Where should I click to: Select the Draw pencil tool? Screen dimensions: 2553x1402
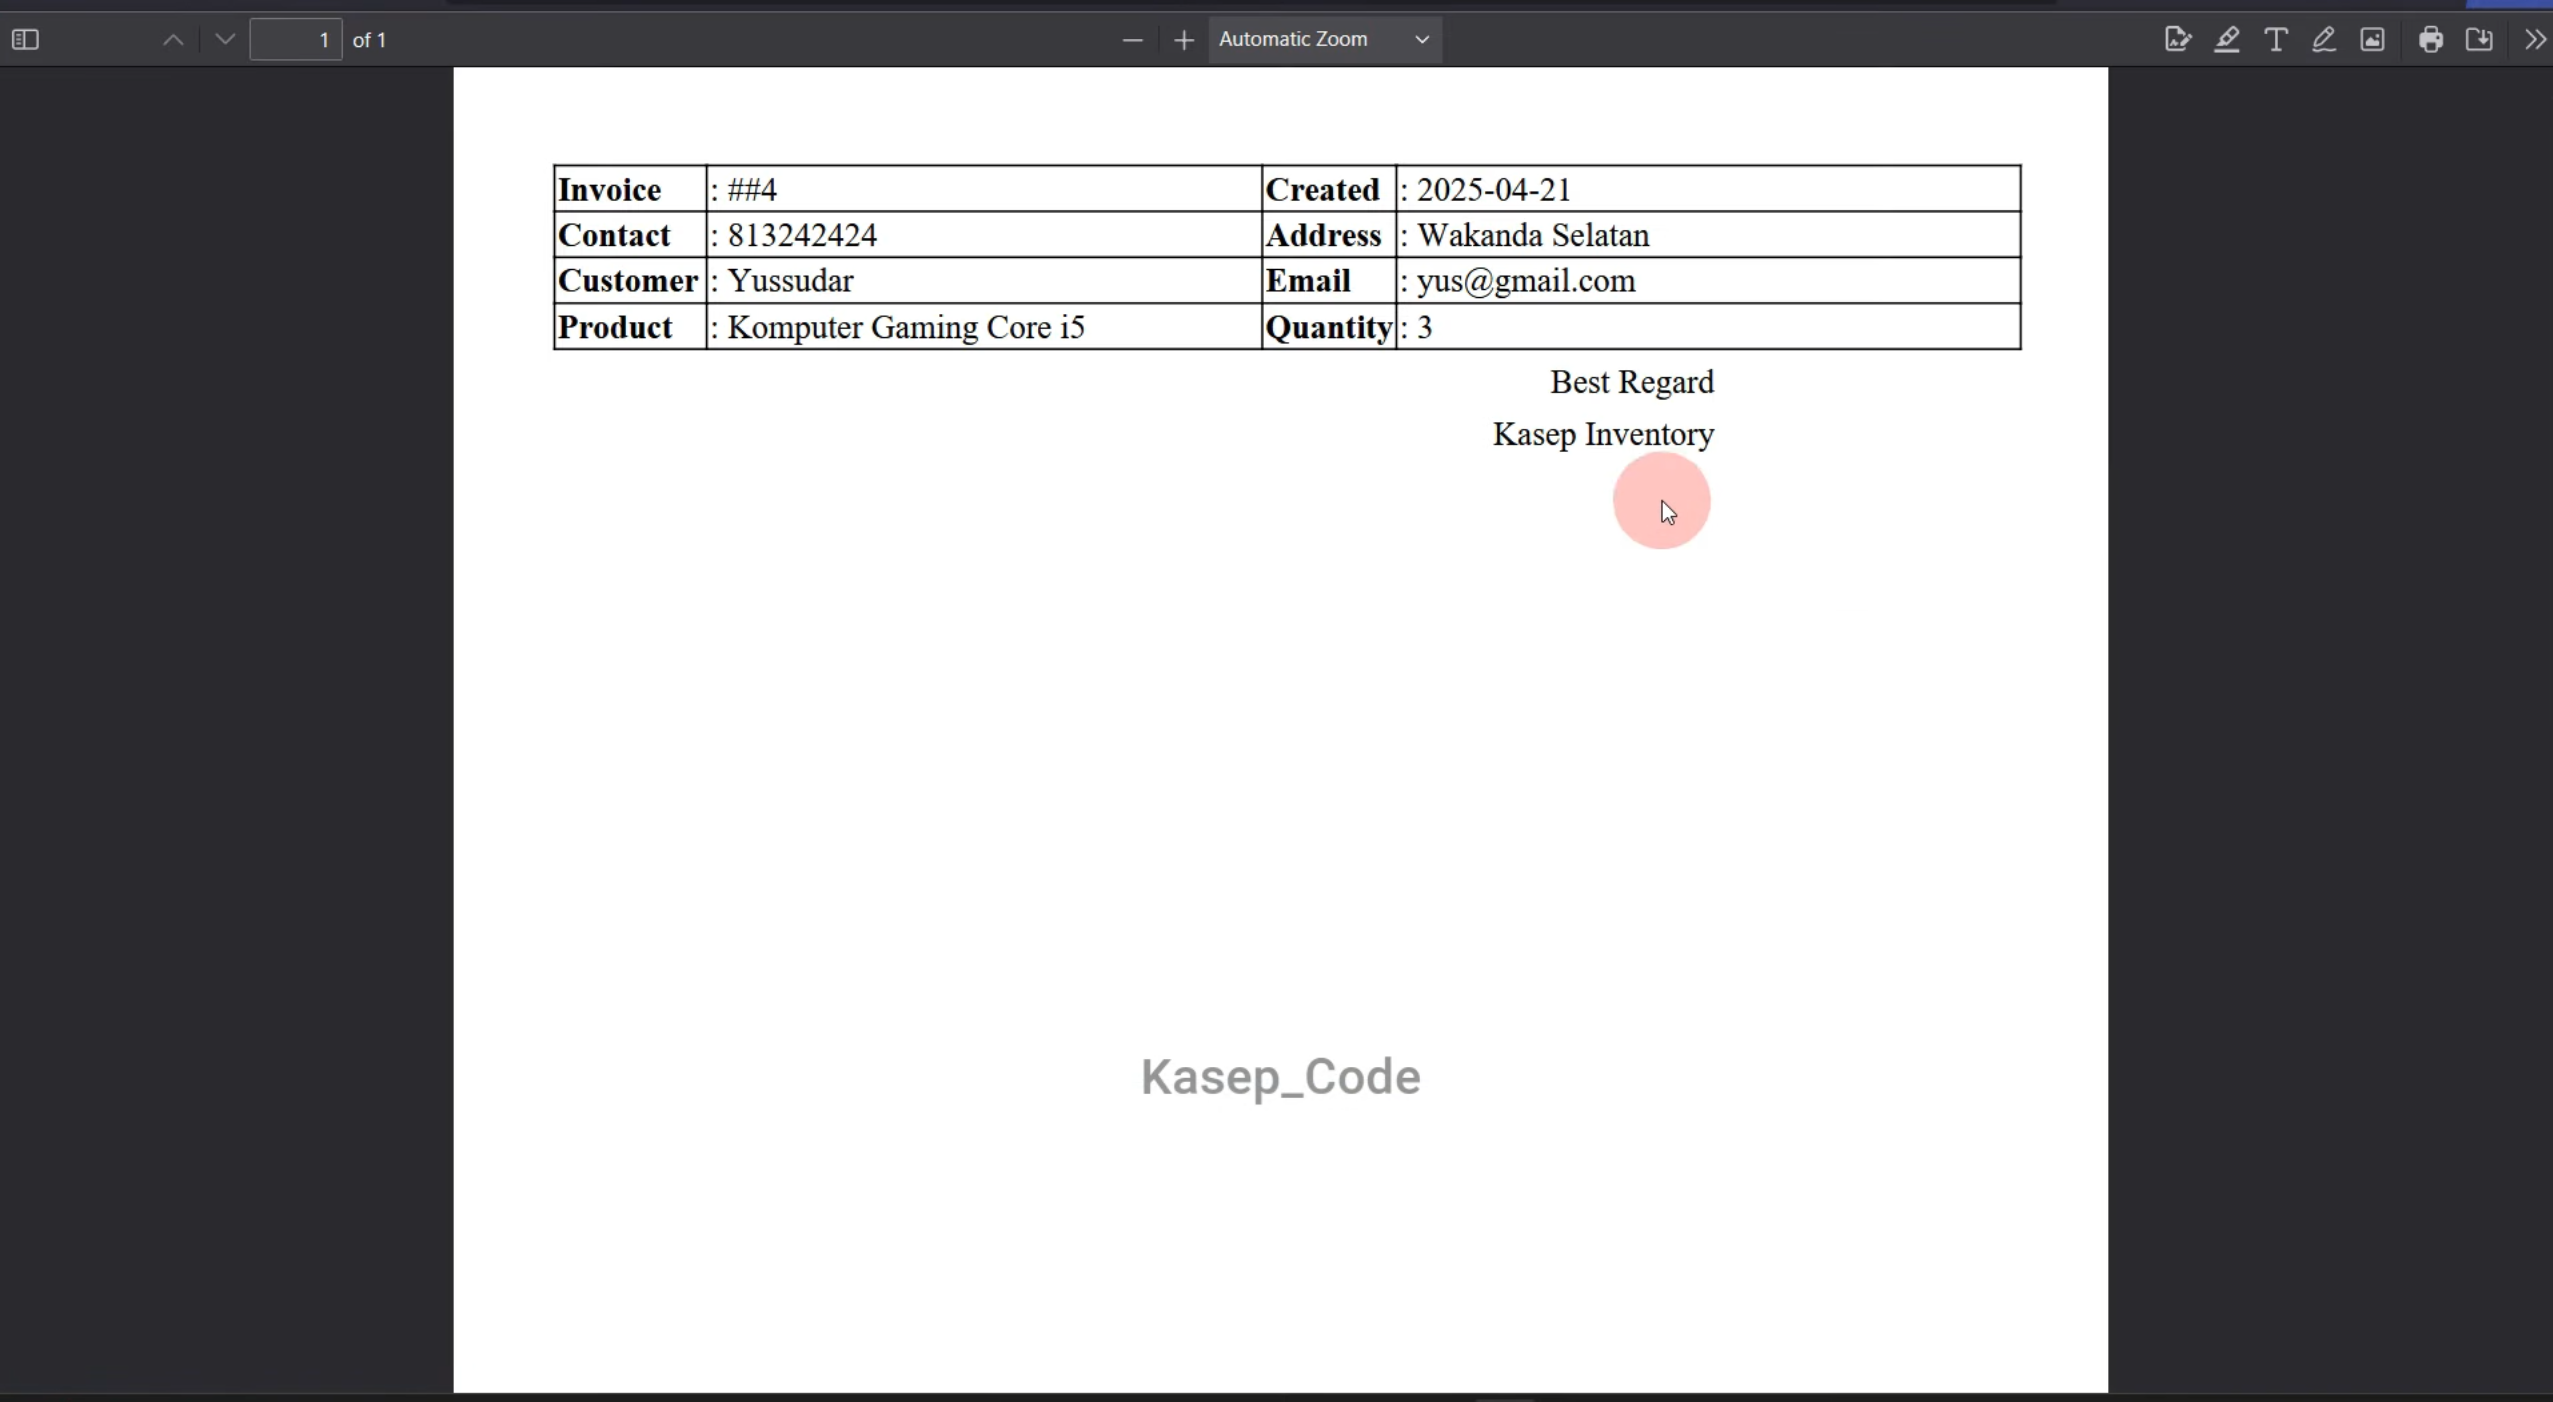click(x=2324, y=40)
